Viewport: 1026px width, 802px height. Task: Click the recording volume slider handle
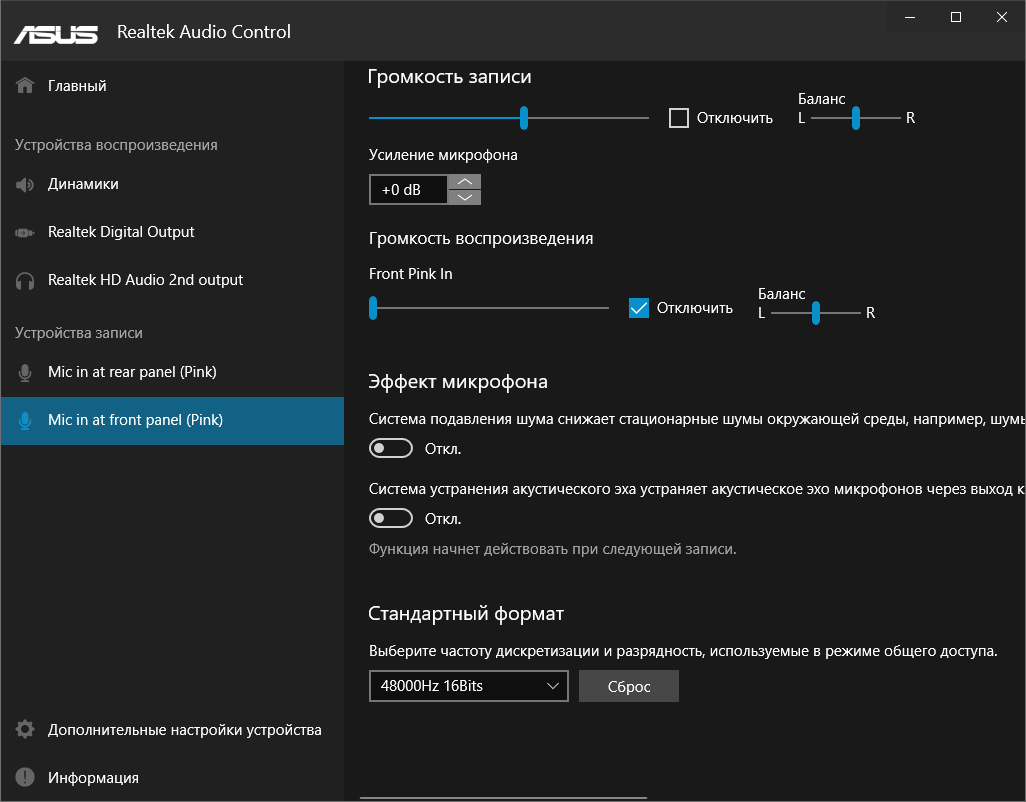coord(524,118)
